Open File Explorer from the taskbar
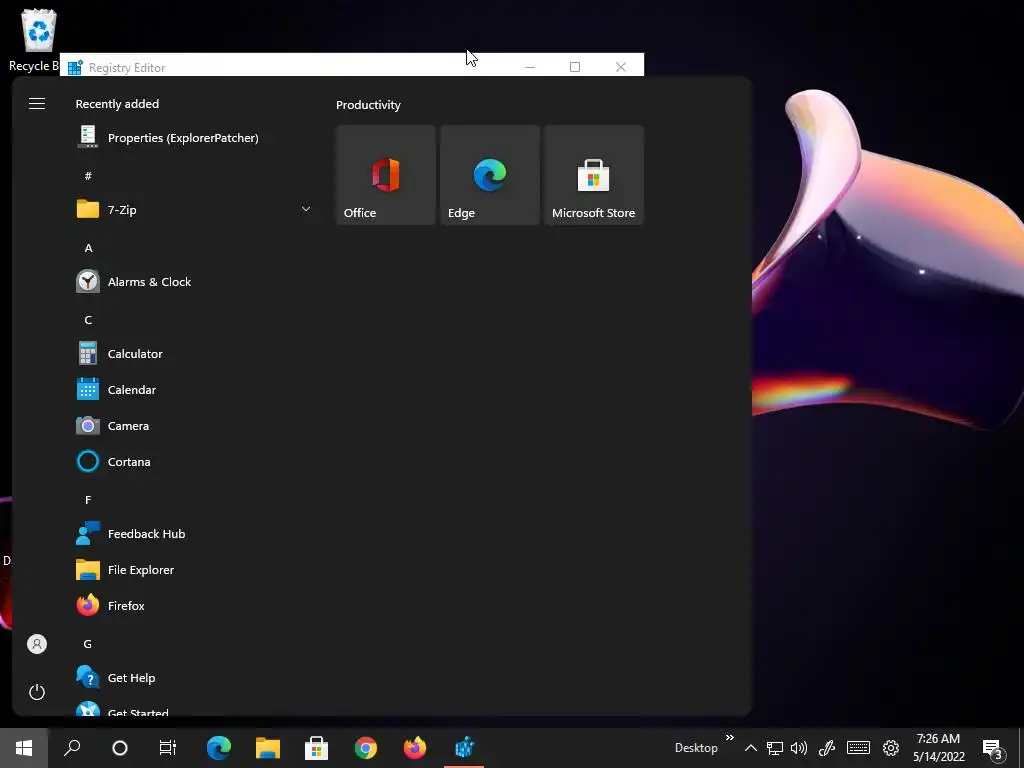The image size is (1024, 768). pyautogui.click(x=268, y=748)
